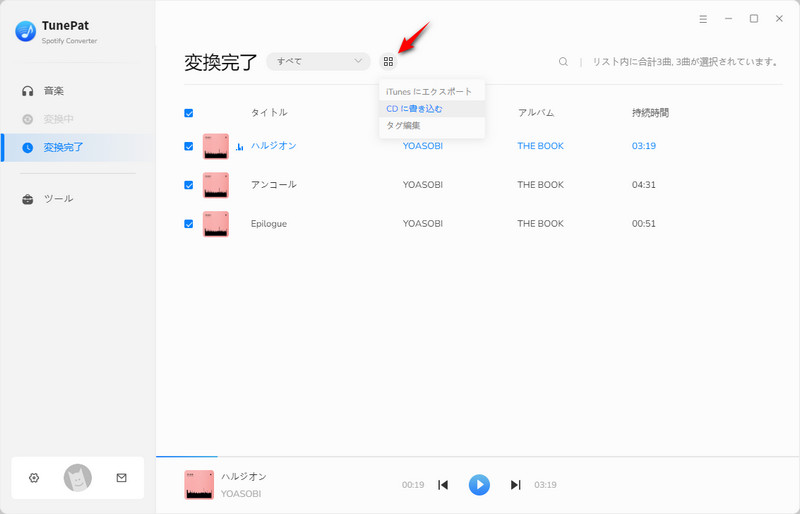Skip to next track

(516, 484)
